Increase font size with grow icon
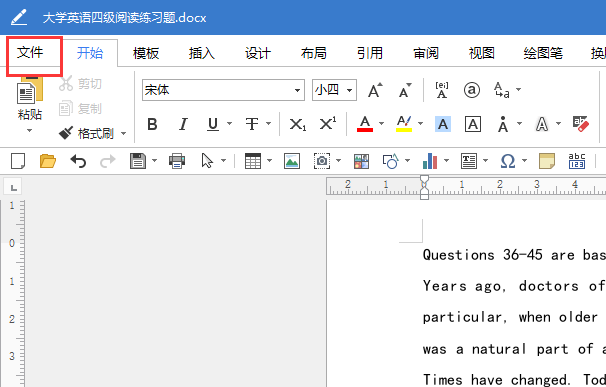Viewport: 606px width, 387px height. pos(375,90)
